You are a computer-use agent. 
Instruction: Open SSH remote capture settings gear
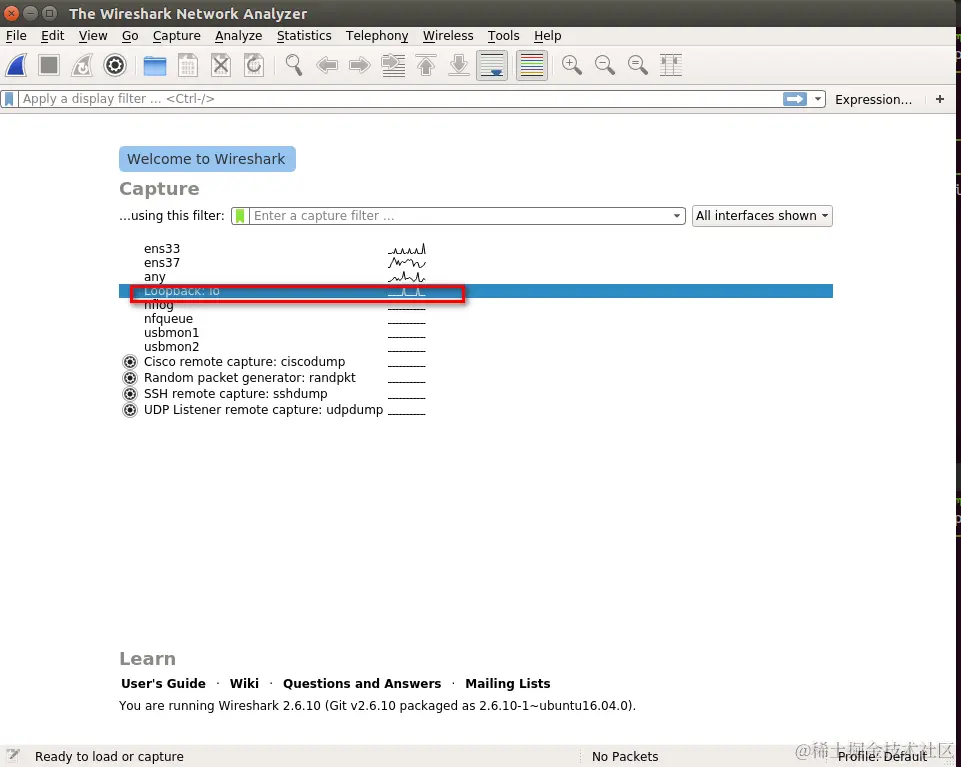(130, 394)
